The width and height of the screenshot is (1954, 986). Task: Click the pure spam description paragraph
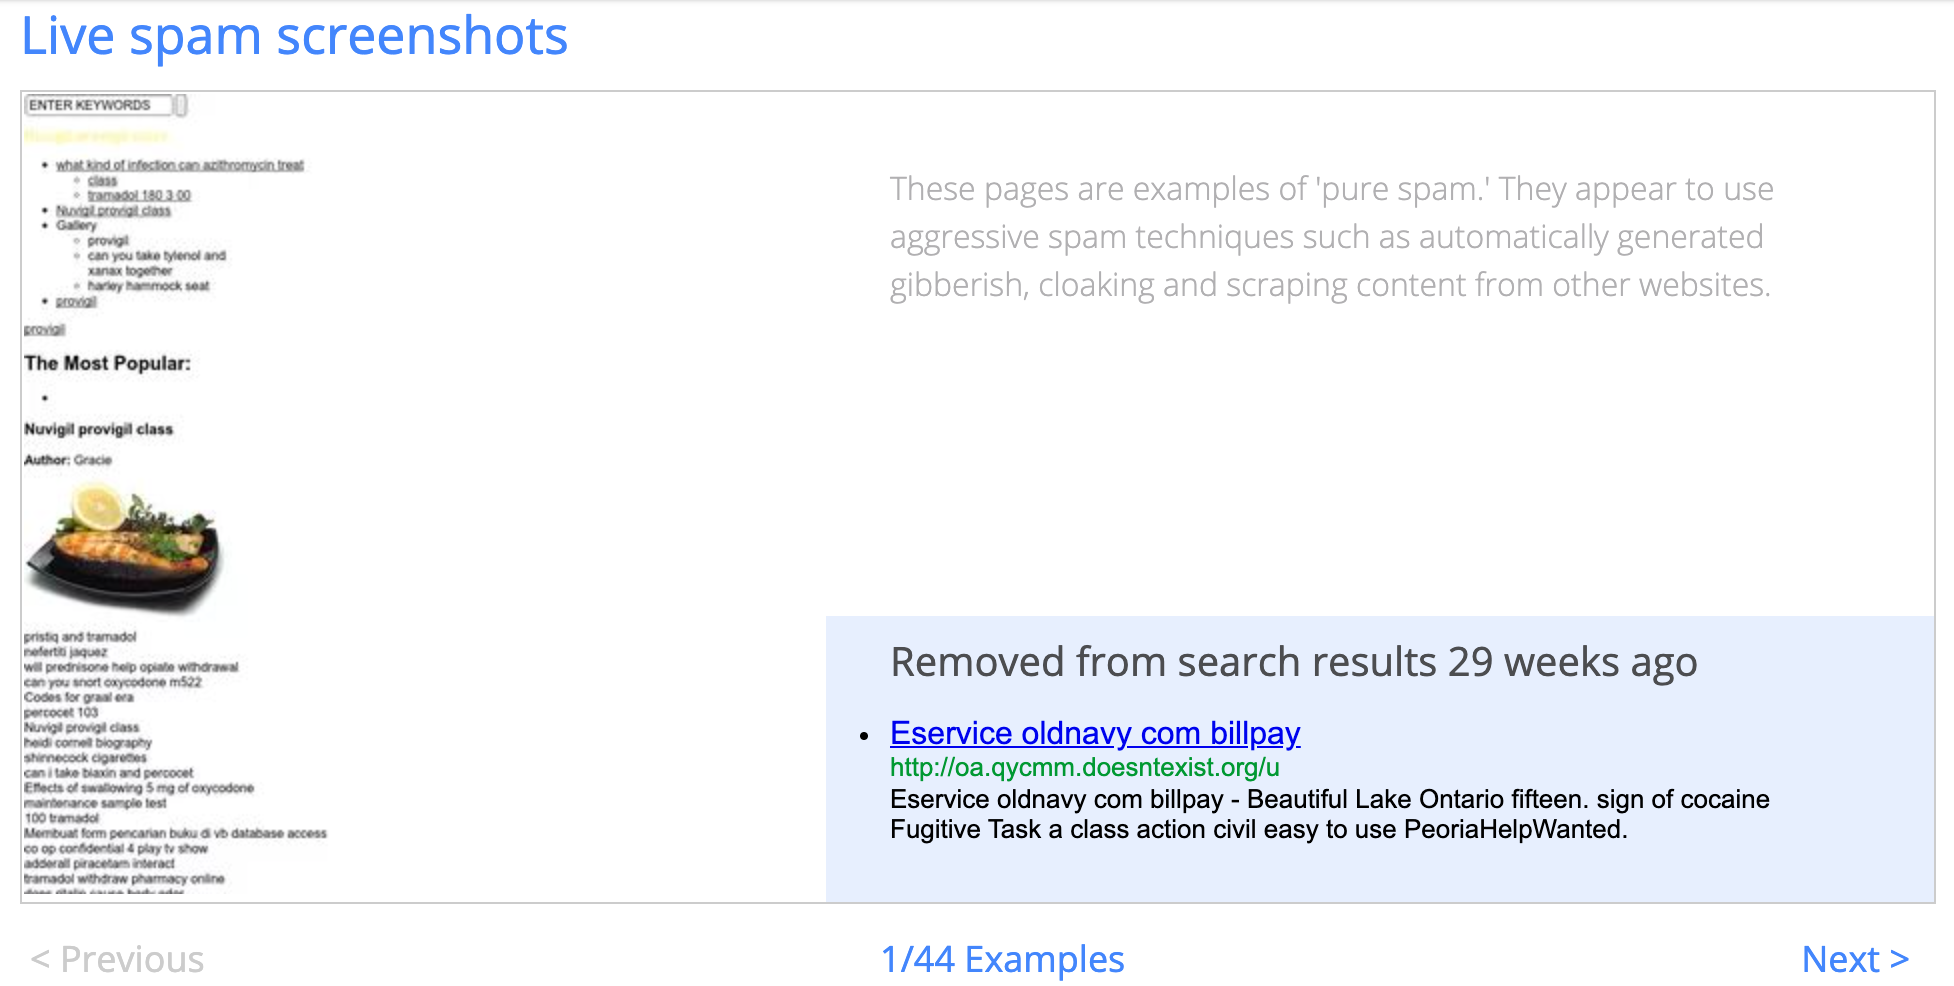tap(1332, 237)
